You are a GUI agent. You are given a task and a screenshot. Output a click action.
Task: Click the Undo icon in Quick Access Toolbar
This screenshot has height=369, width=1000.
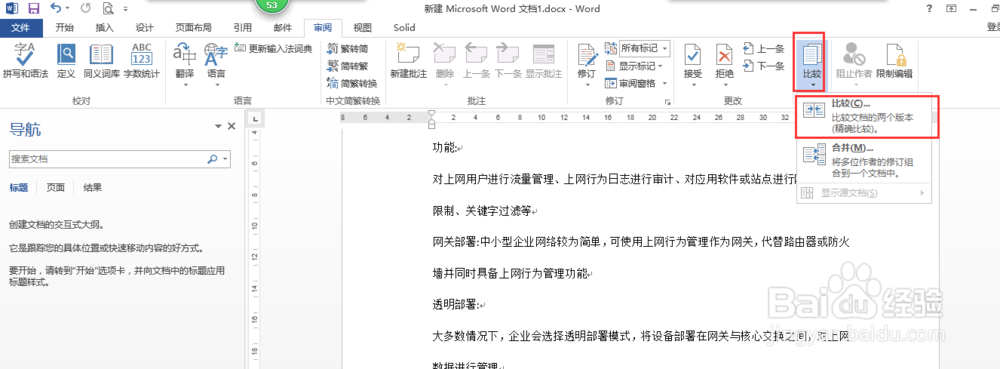(56, 9)
